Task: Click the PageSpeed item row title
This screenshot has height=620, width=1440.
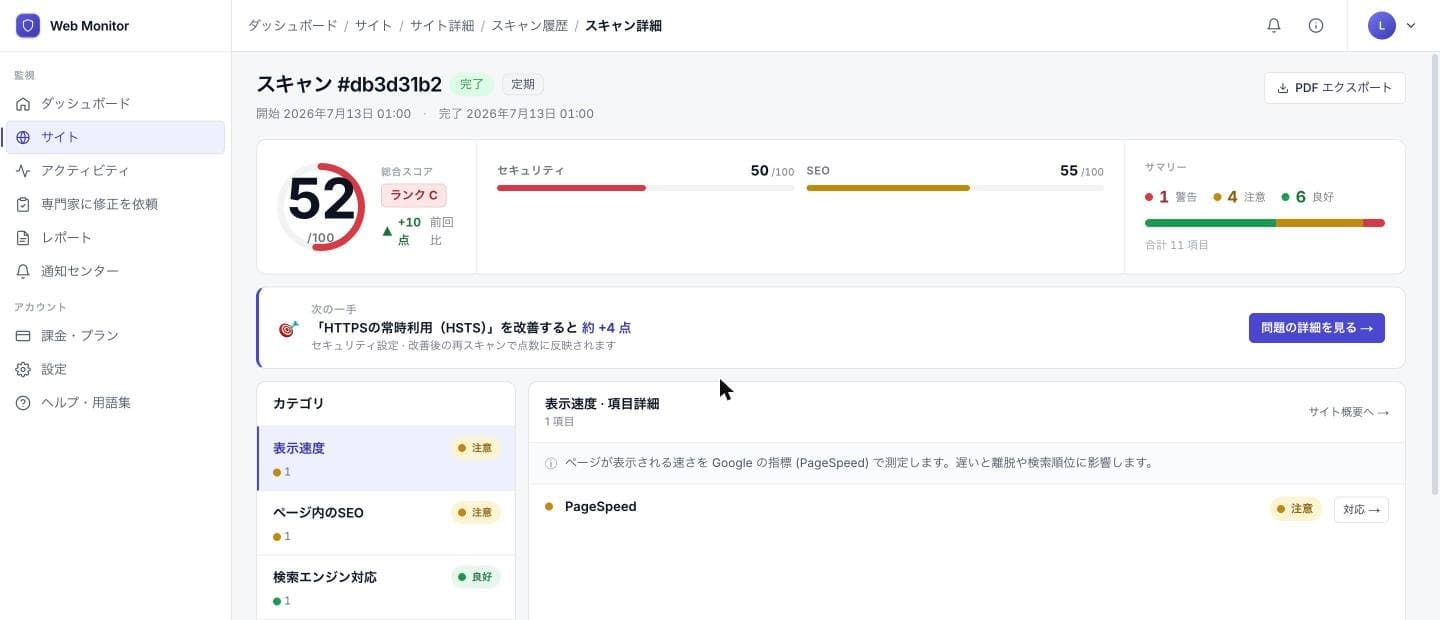Action: click(x=600, y=507)
